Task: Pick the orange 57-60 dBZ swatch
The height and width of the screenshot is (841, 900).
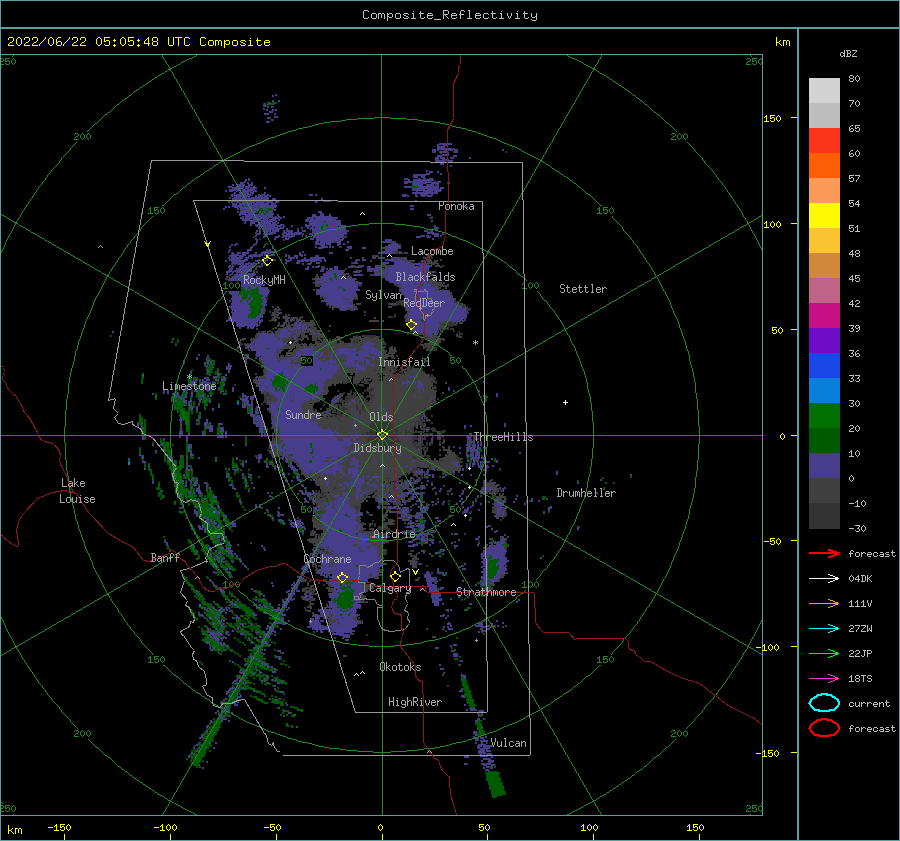Action: [x=824, y=165]
